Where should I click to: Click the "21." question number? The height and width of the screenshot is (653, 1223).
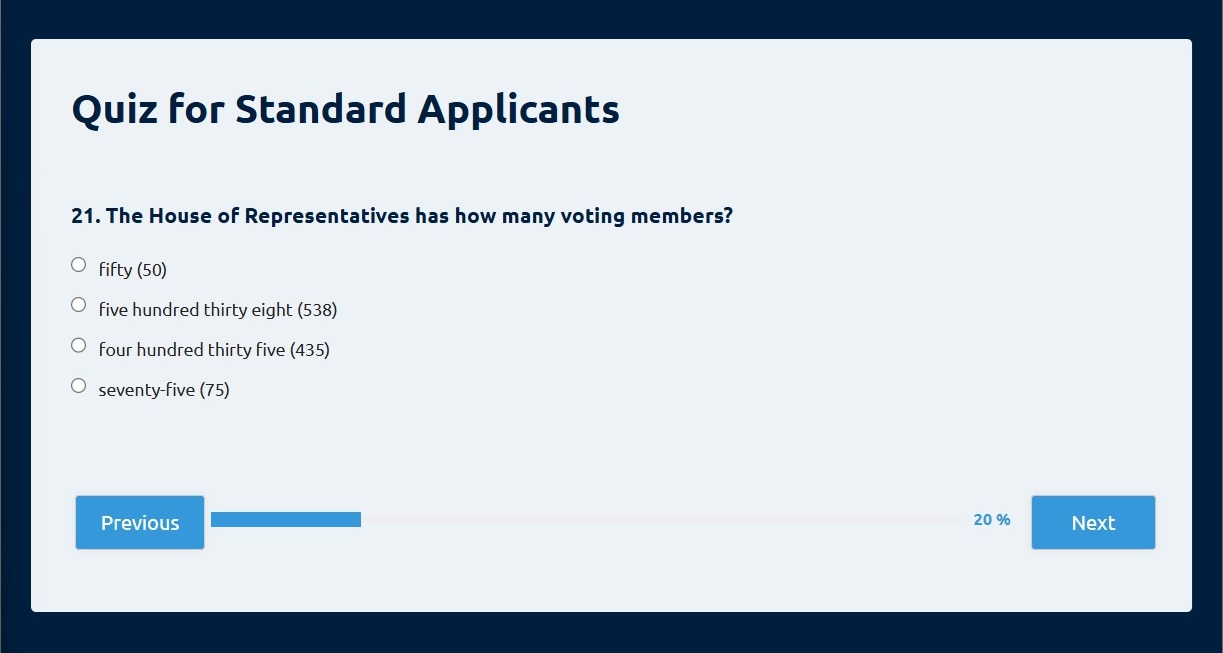[86, 216]
